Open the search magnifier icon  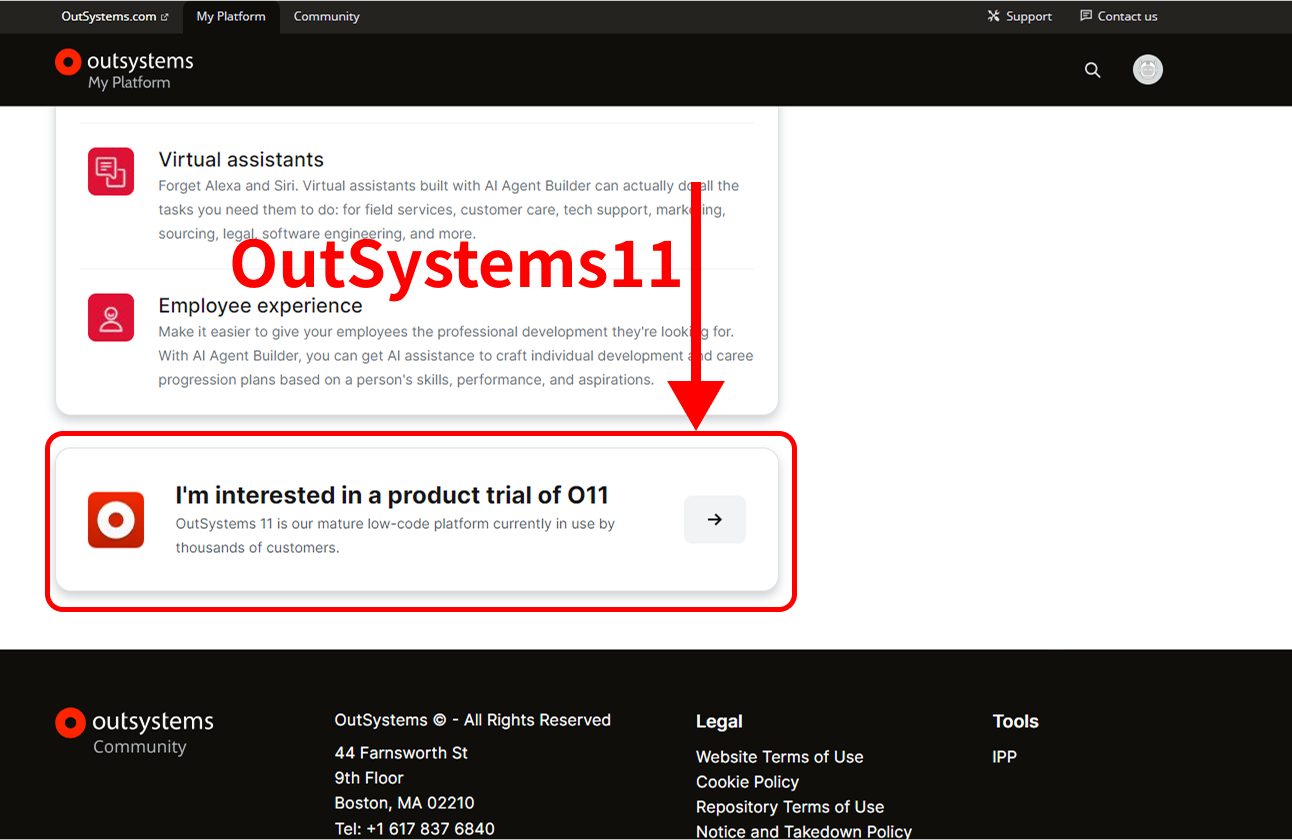click(x=1092, y=70)
